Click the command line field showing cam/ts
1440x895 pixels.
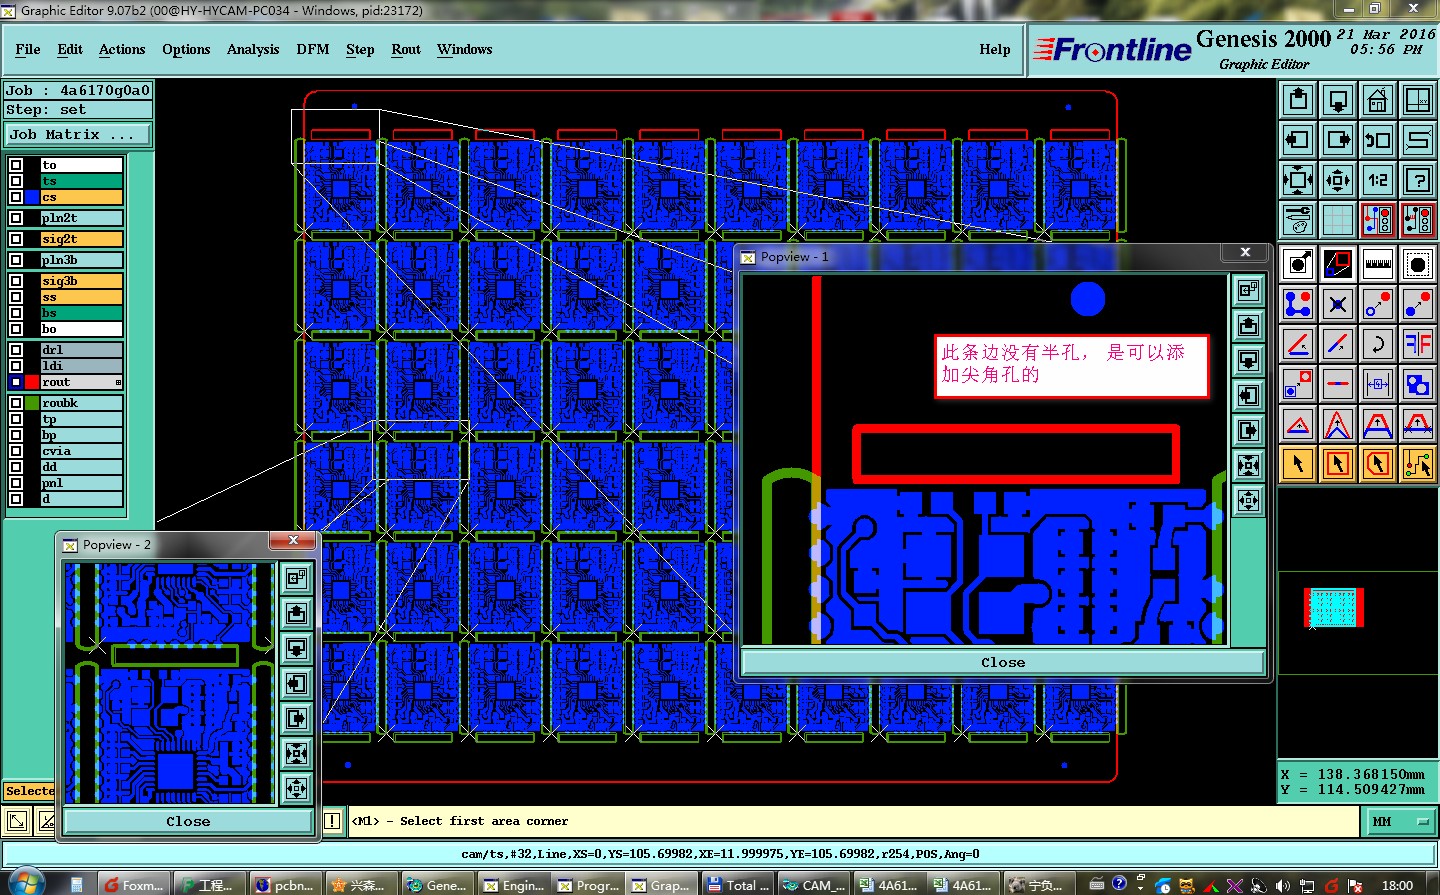720,854
